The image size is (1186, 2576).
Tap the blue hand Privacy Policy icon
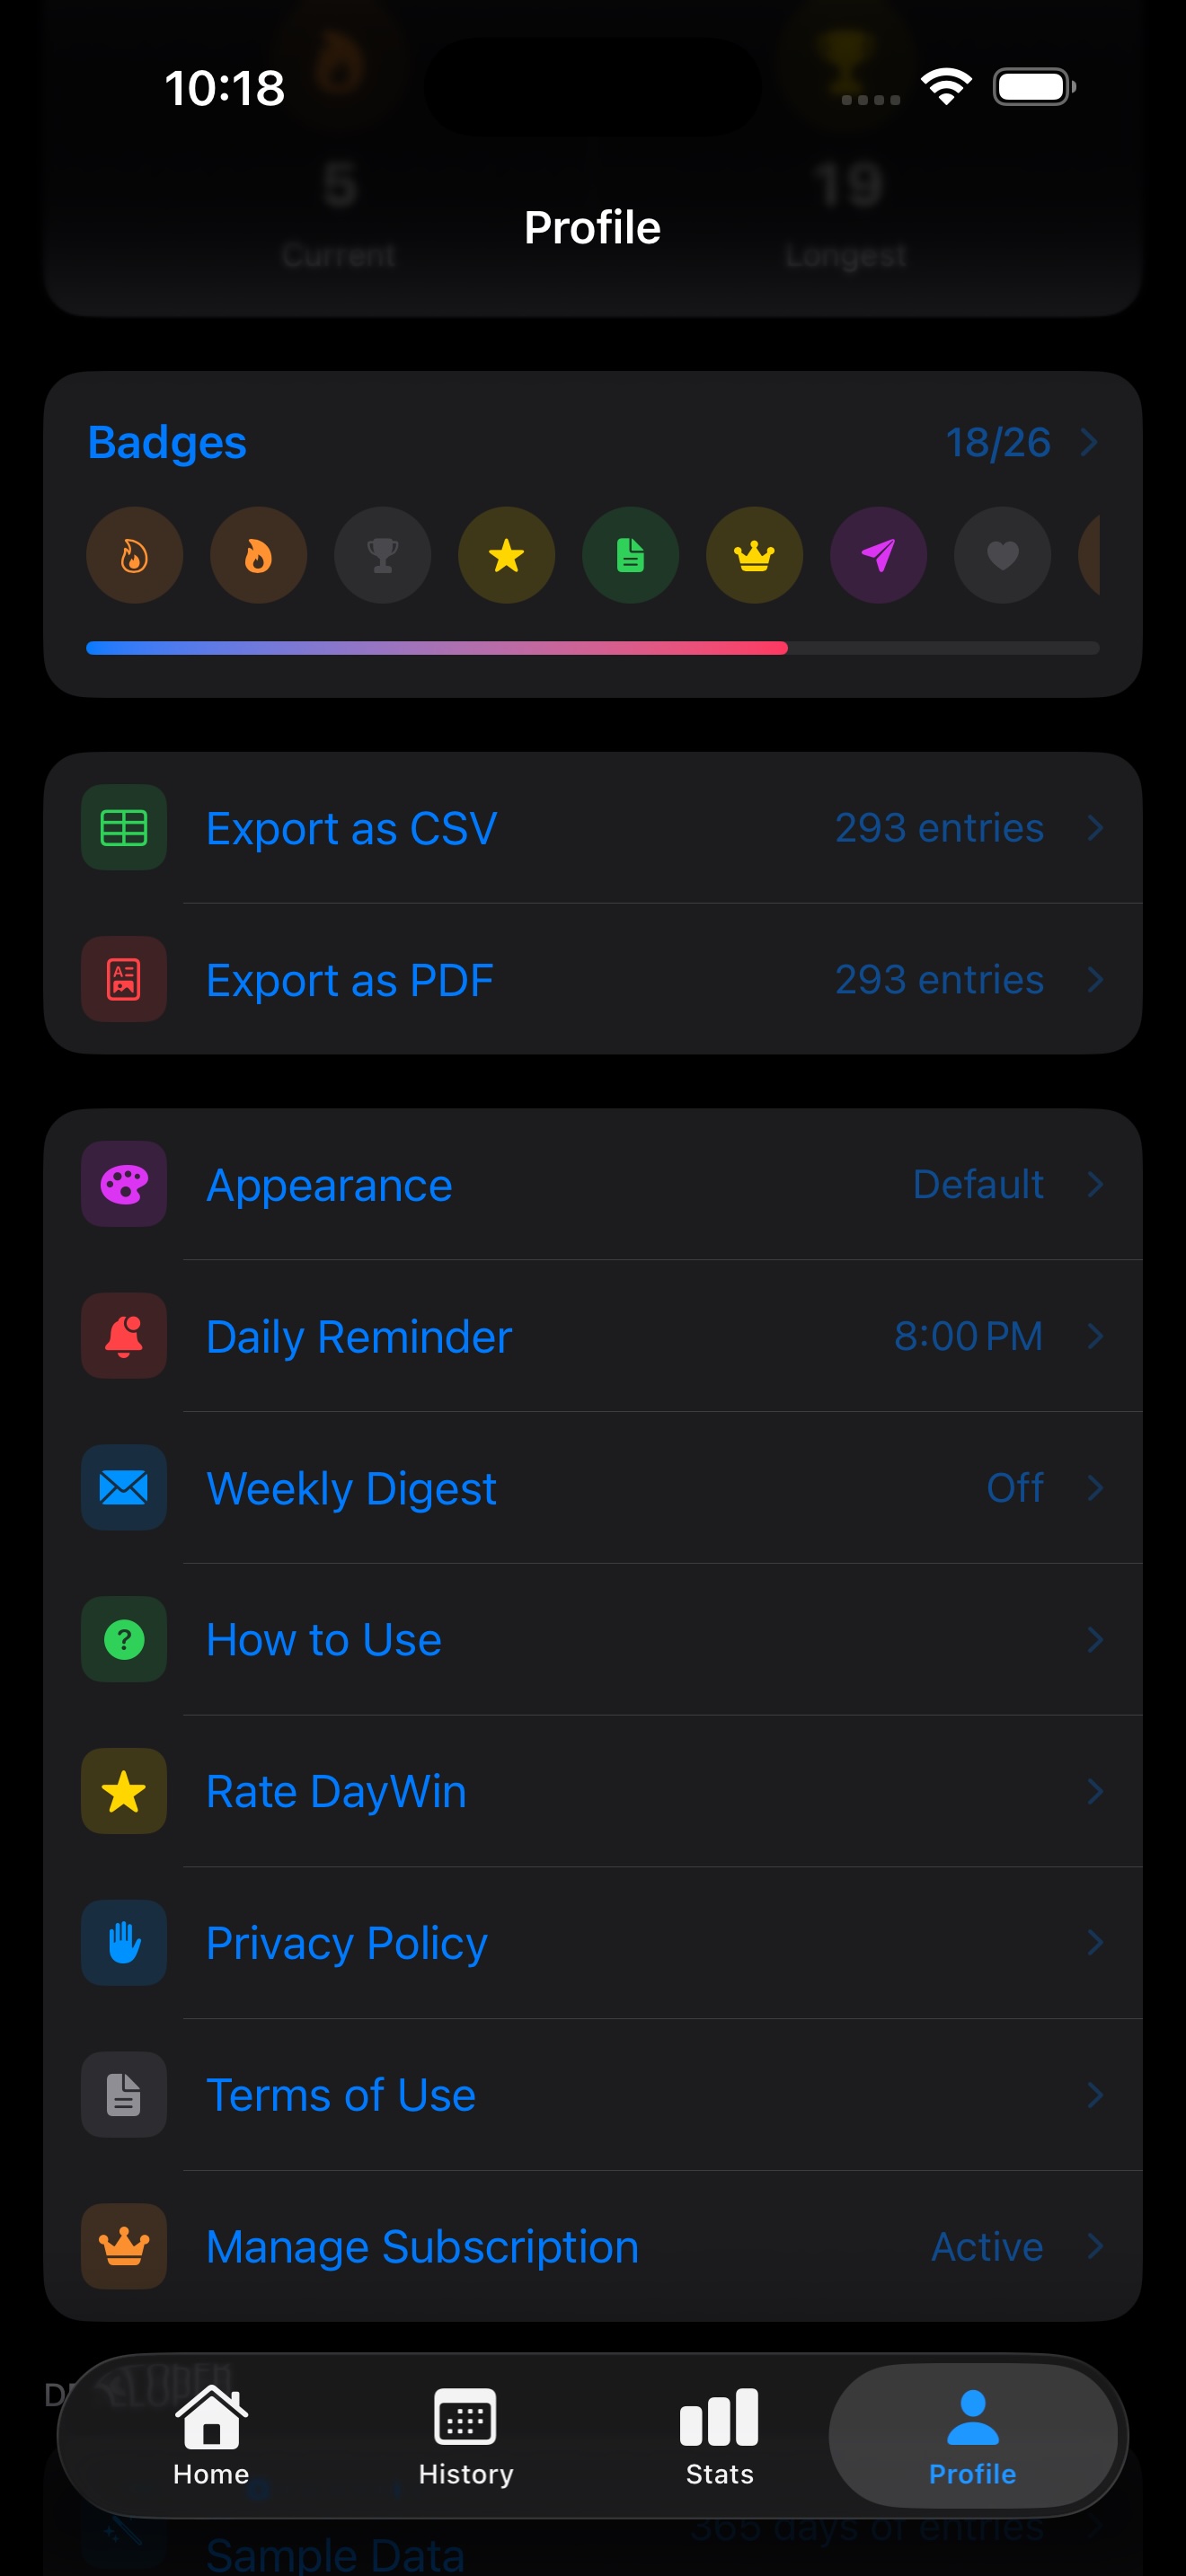pos(124,1943)
